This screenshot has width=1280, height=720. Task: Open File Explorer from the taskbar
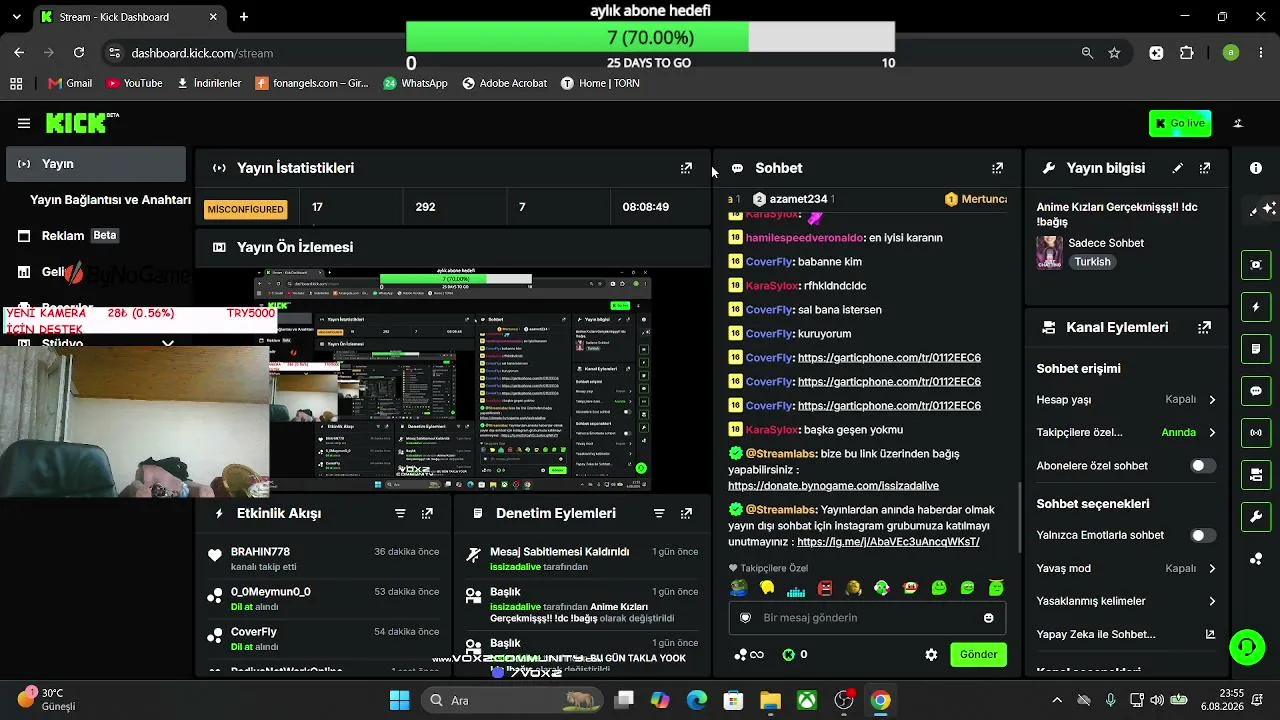click(x=770, y=700)
